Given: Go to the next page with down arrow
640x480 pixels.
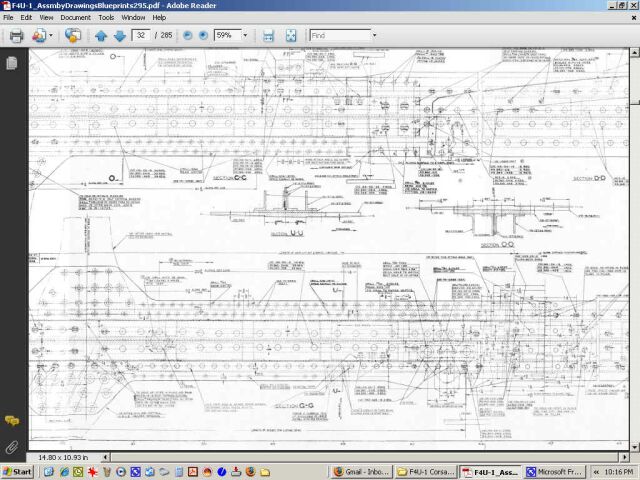Looking at the screenshot, I should click(x=119, y=35).
